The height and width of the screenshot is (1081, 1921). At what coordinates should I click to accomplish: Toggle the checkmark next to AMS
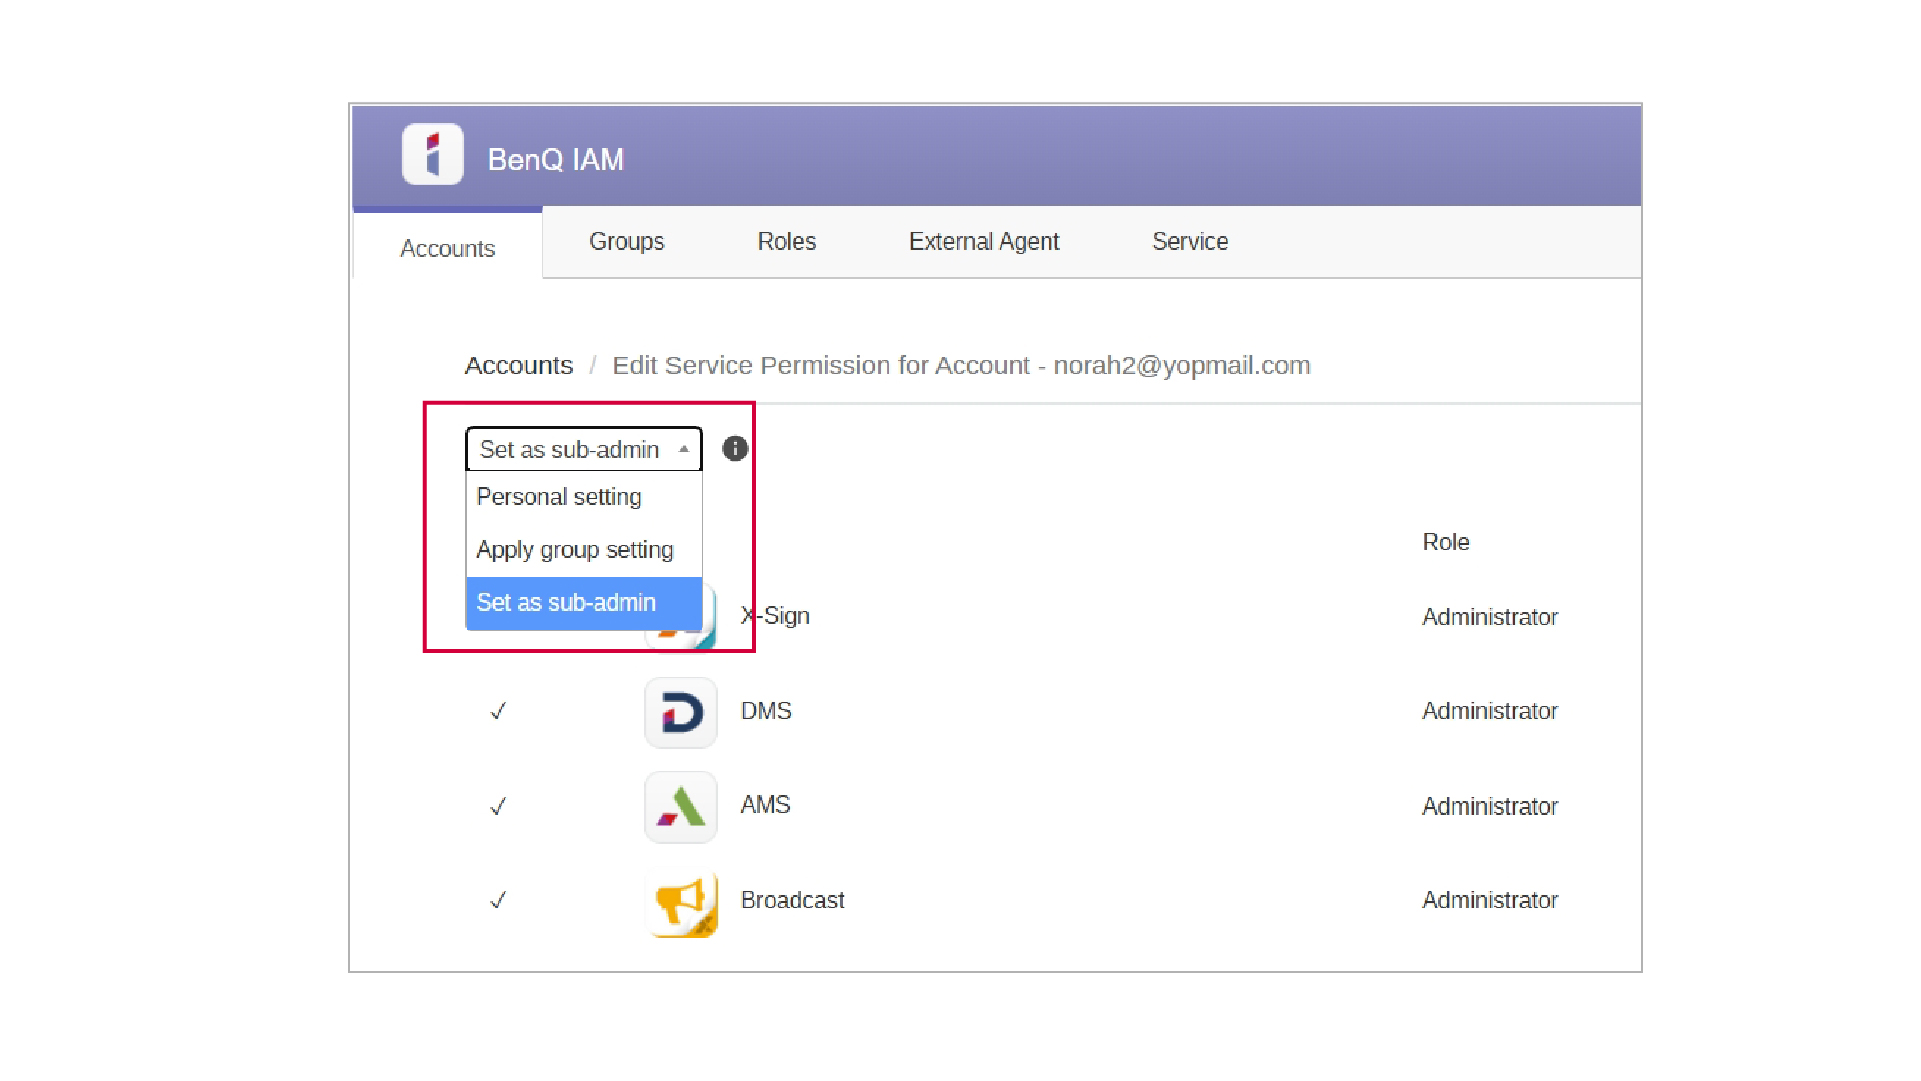[497, 806]
